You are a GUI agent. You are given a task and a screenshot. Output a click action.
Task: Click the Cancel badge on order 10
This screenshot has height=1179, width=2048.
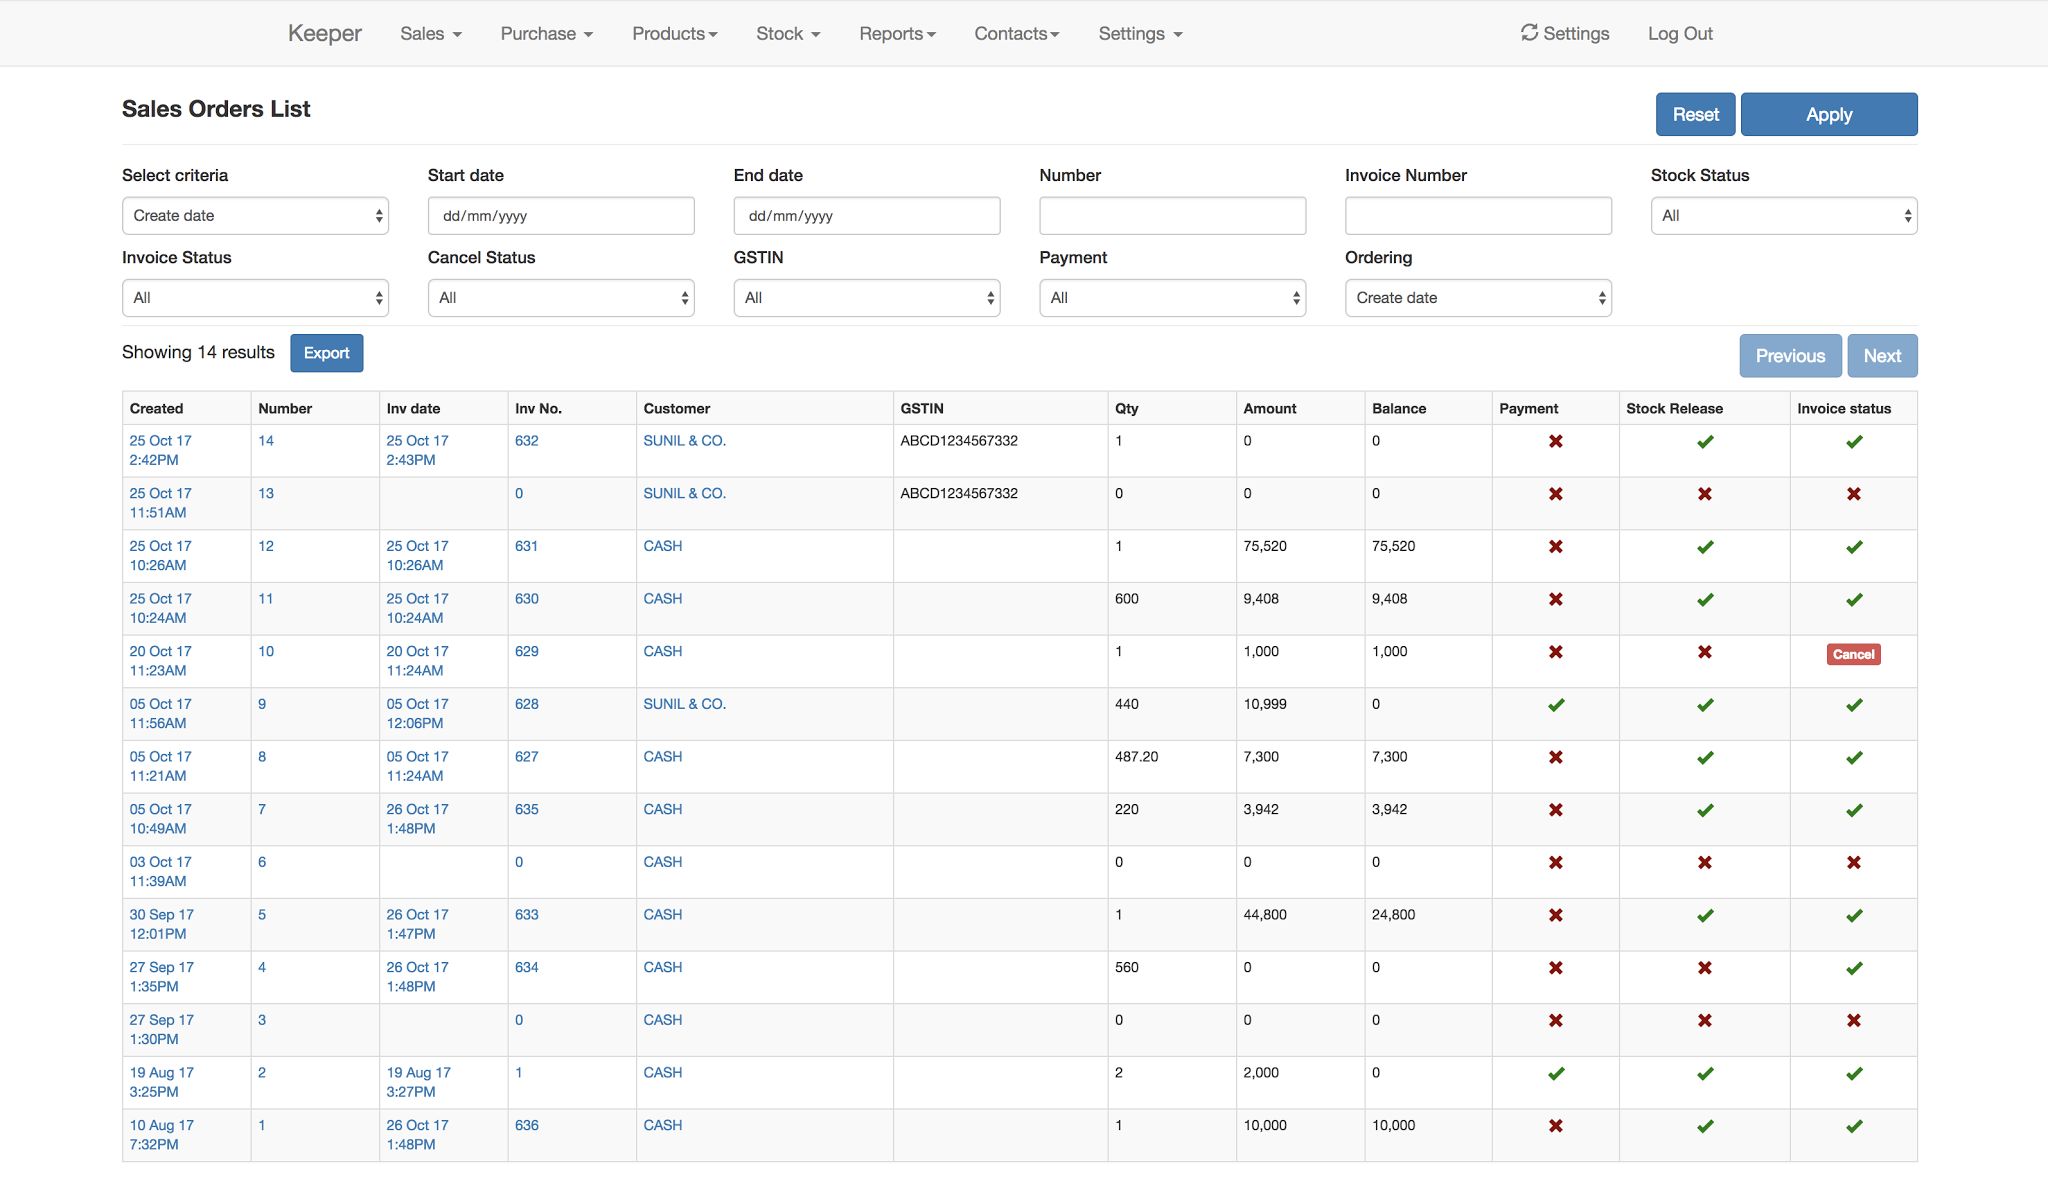(x=1853, y=654)
